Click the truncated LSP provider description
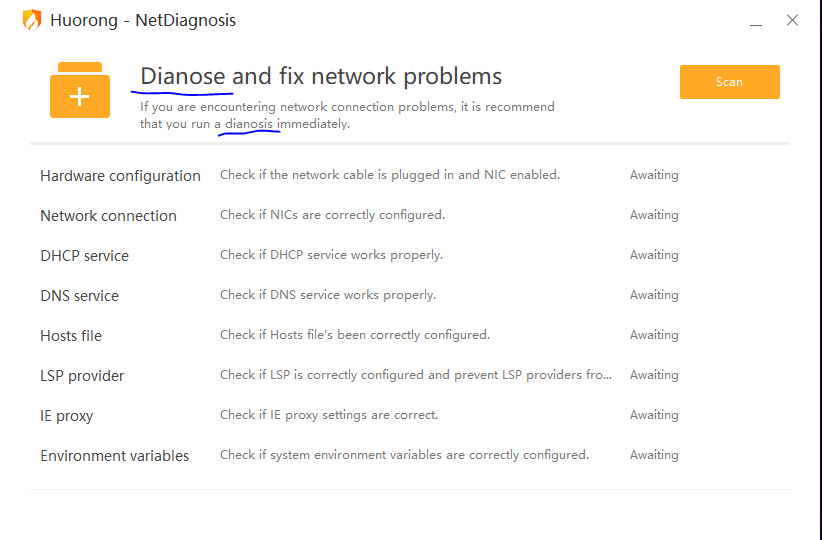 [x=416, y=375]
